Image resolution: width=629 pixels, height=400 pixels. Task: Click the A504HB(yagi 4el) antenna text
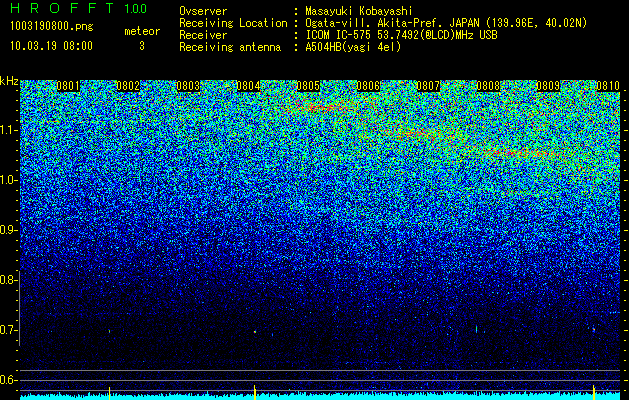tap(353, 47)
